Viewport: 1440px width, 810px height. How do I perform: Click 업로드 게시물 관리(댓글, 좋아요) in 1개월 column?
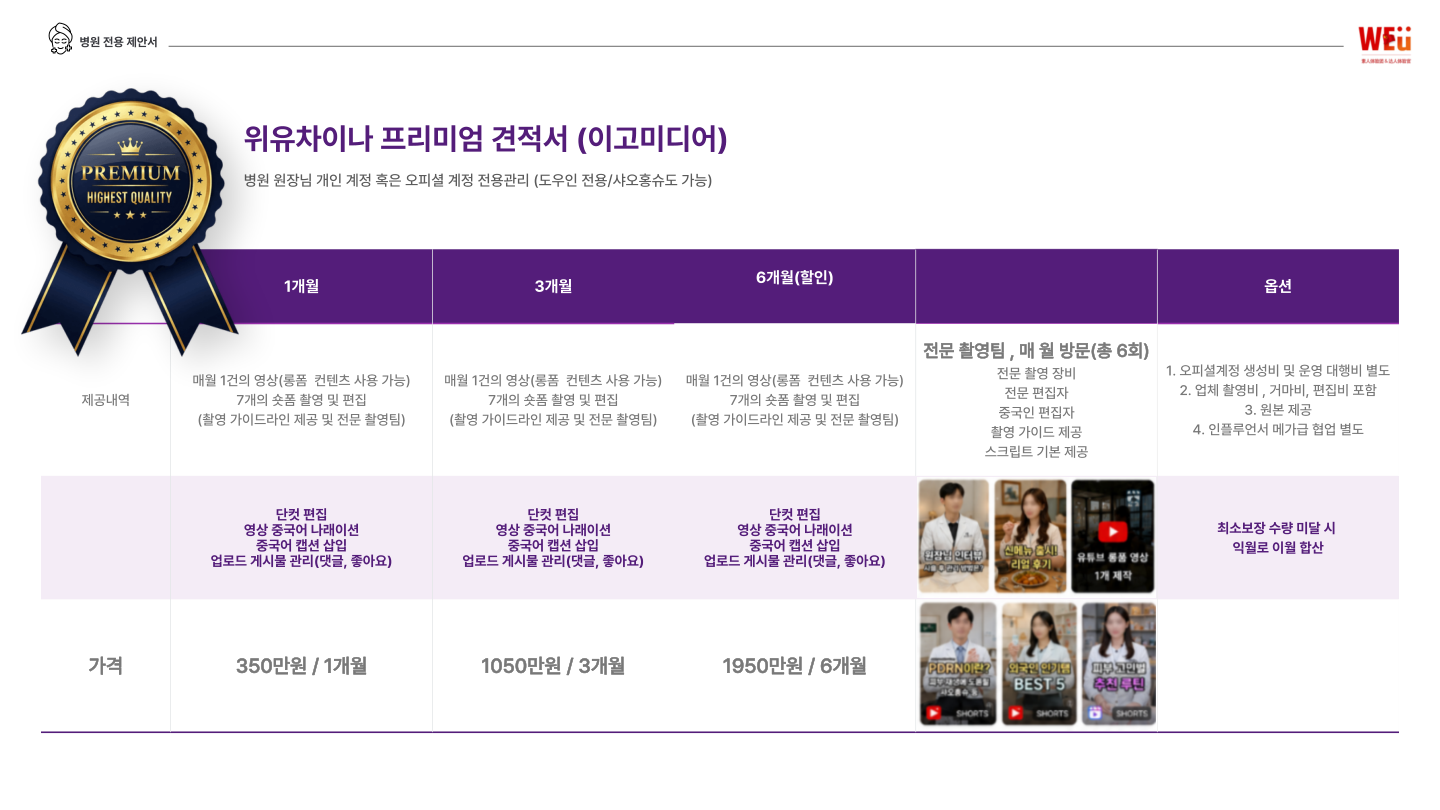301,561
